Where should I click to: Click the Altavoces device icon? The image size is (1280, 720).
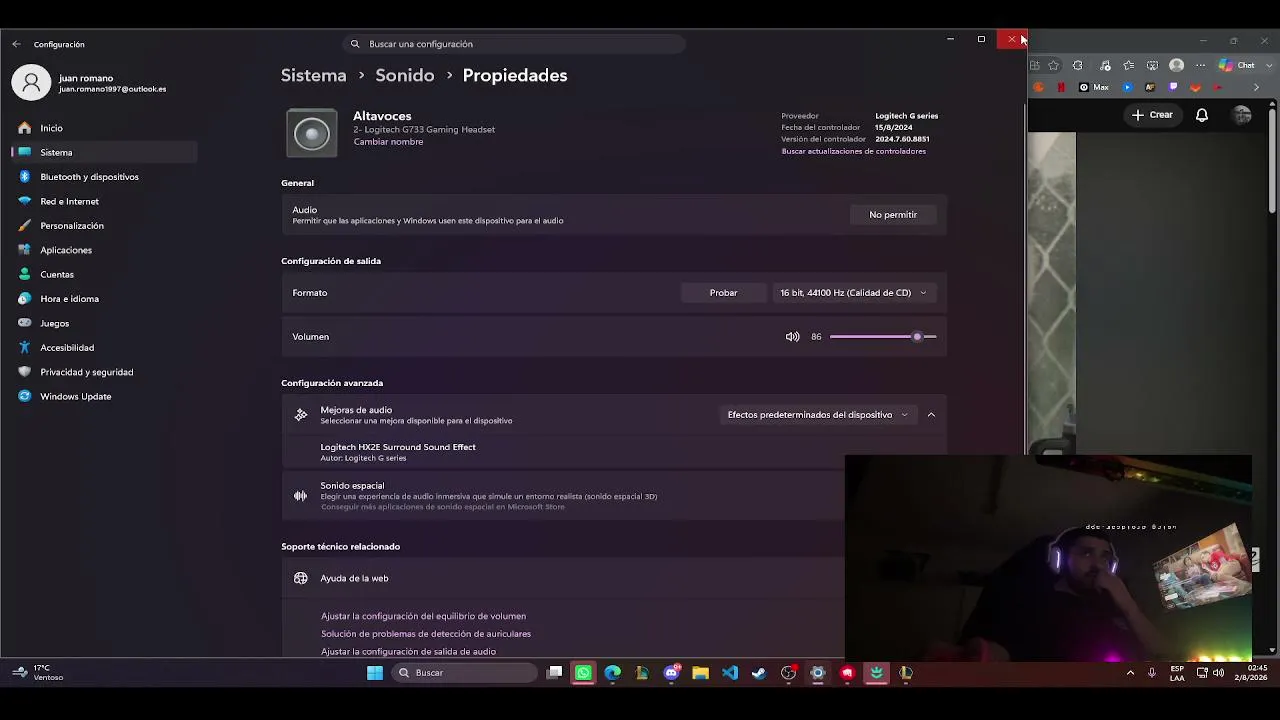[x=312, y=133]
